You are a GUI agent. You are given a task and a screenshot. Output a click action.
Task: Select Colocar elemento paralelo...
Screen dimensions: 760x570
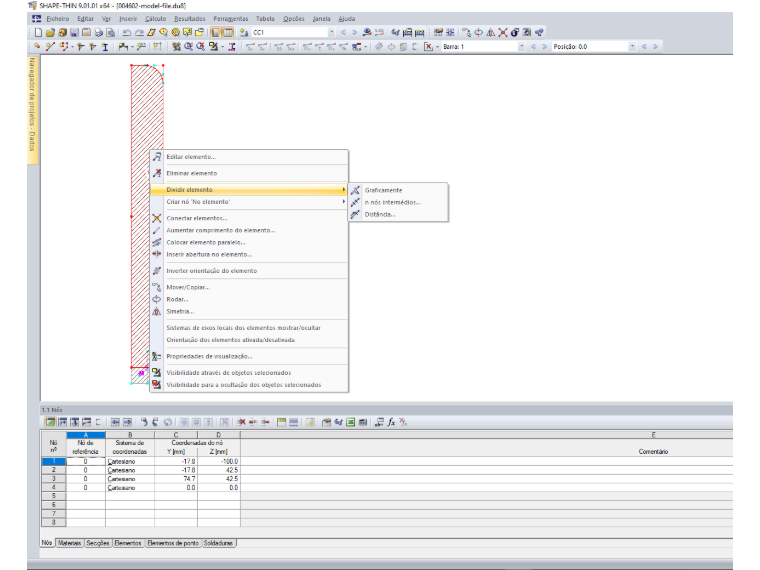tap(249, 242)
